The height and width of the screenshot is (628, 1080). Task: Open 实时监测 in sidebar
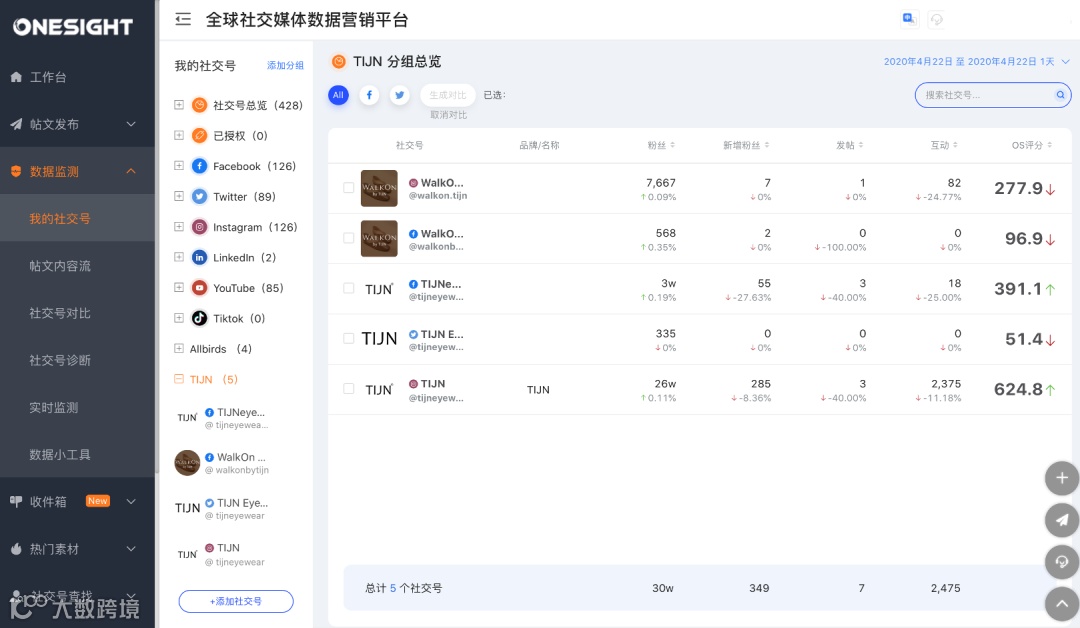(x=77, y=407)
